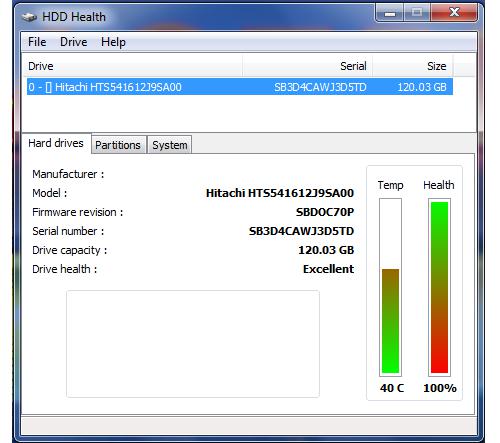Close the HDD Health window
This screenshot has height=443, width=500.
click(x=454, y=13)
